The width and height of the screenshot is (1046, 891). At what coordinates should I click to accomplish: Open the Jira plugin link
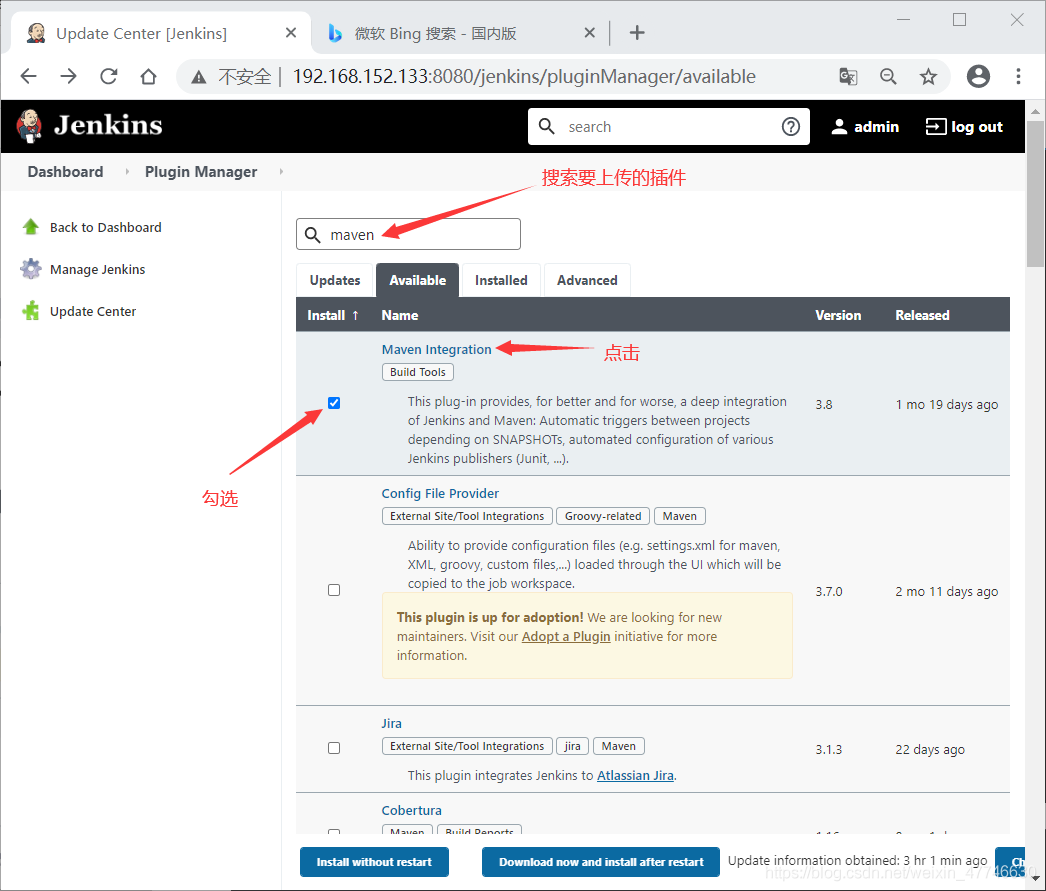tap(392, 724)
